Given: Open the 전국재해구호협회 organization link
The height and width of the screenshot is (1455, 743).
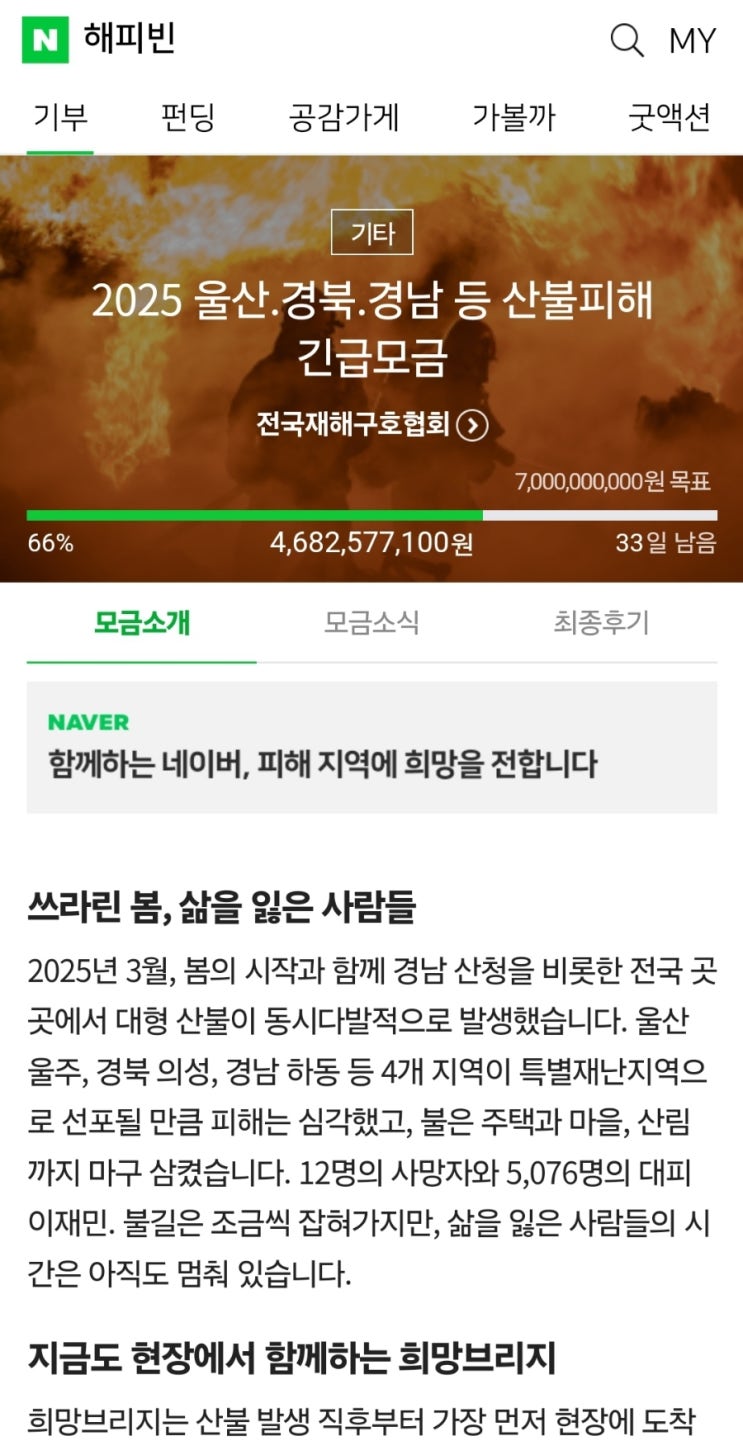Looking at the screenshot, I should click(x=353, y=425).
